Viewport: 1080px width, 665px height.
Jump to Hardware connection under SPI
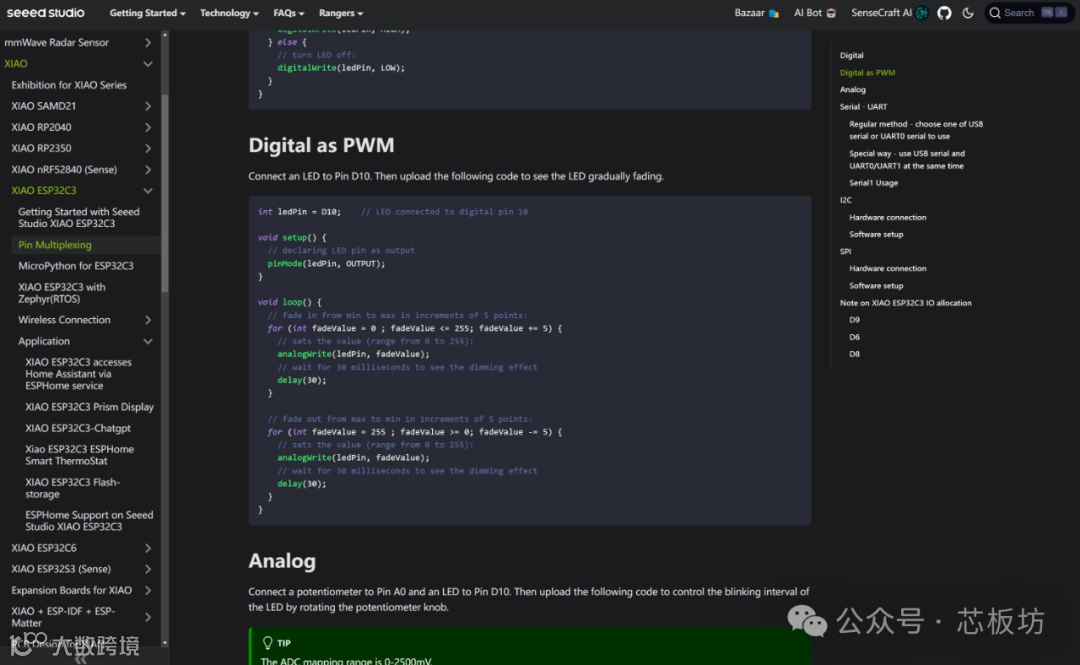click(887, 268)
